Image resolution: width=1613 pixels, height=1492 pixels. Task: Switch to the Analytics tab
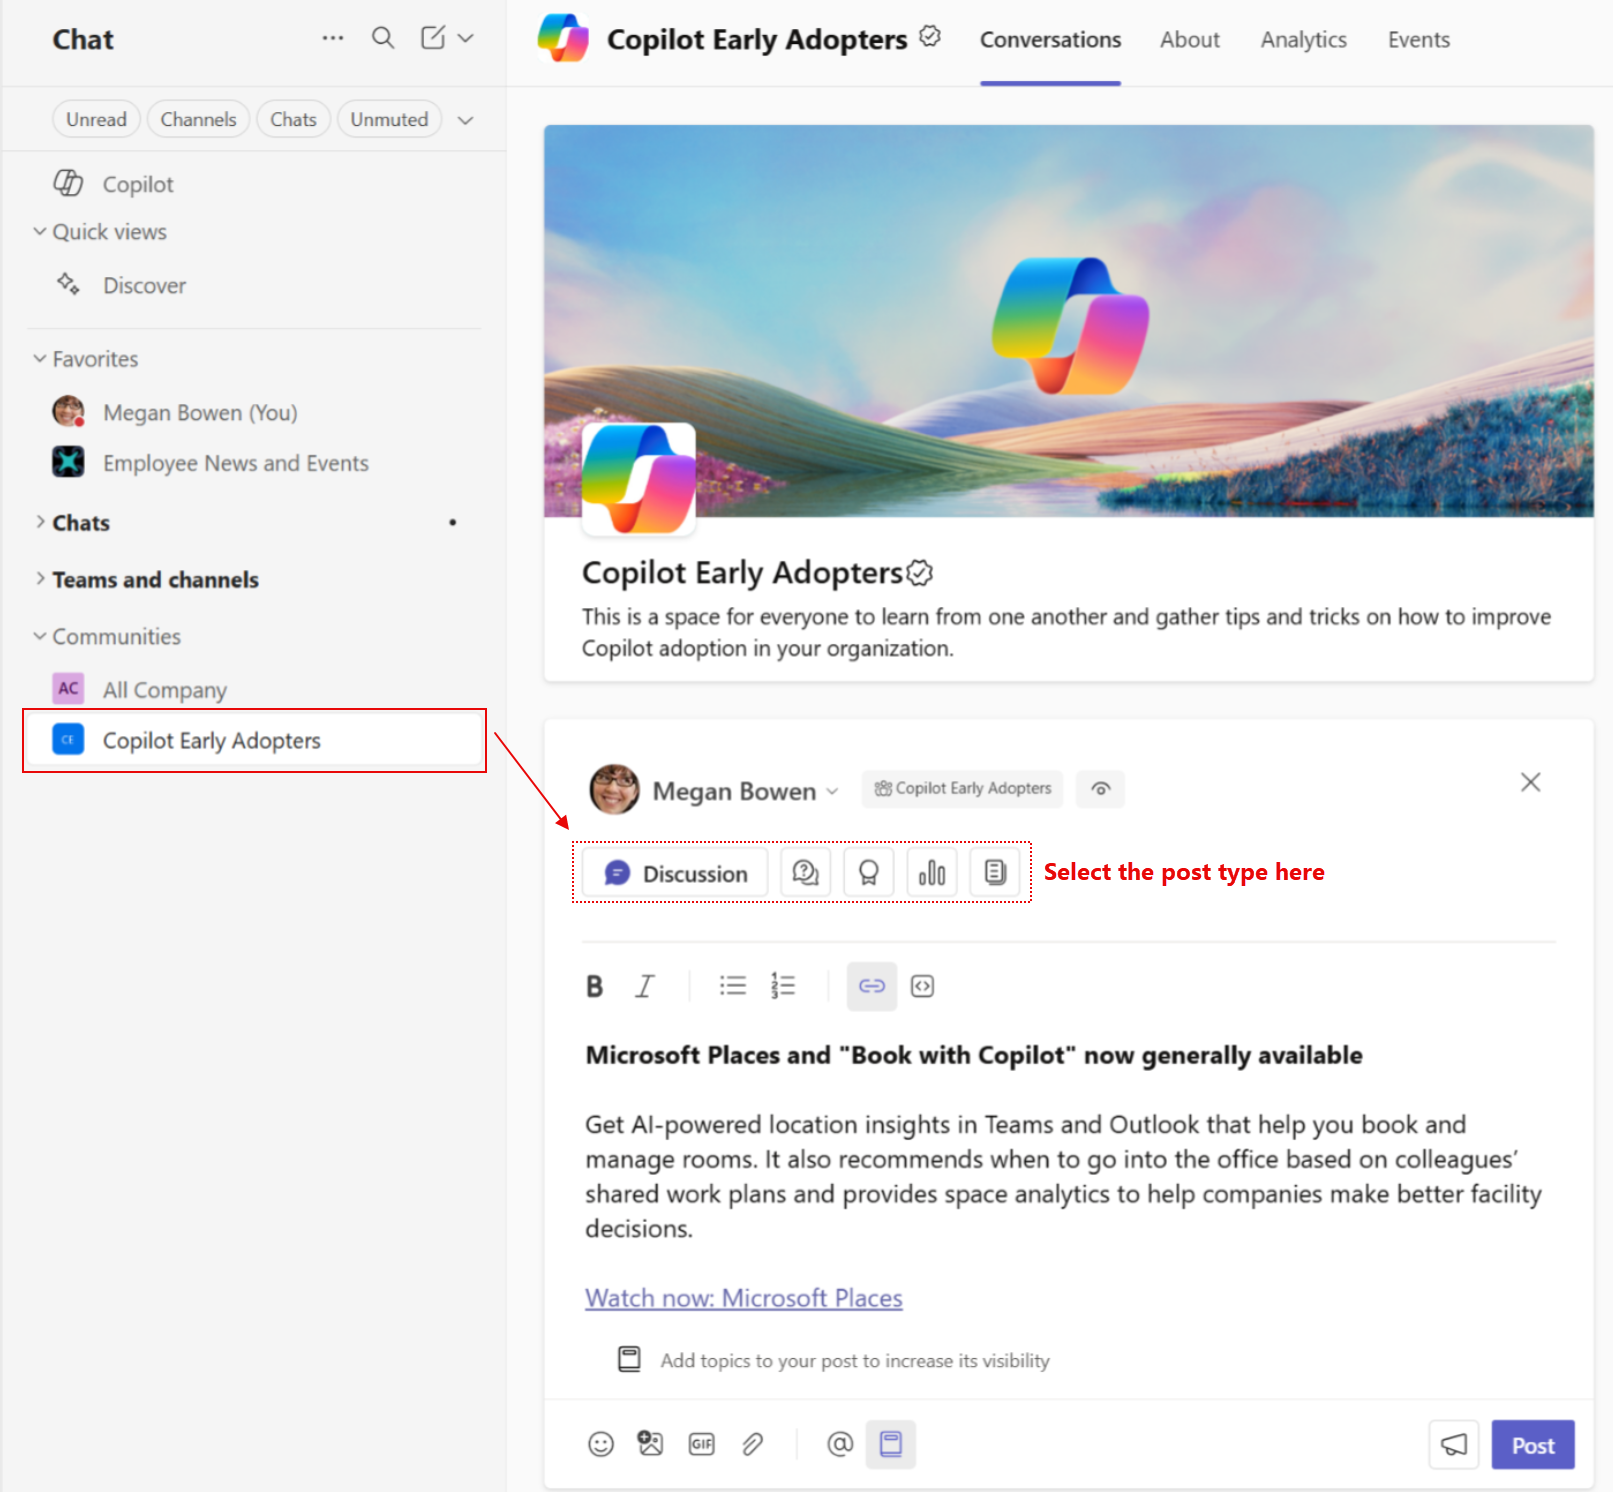[1303, 39]
